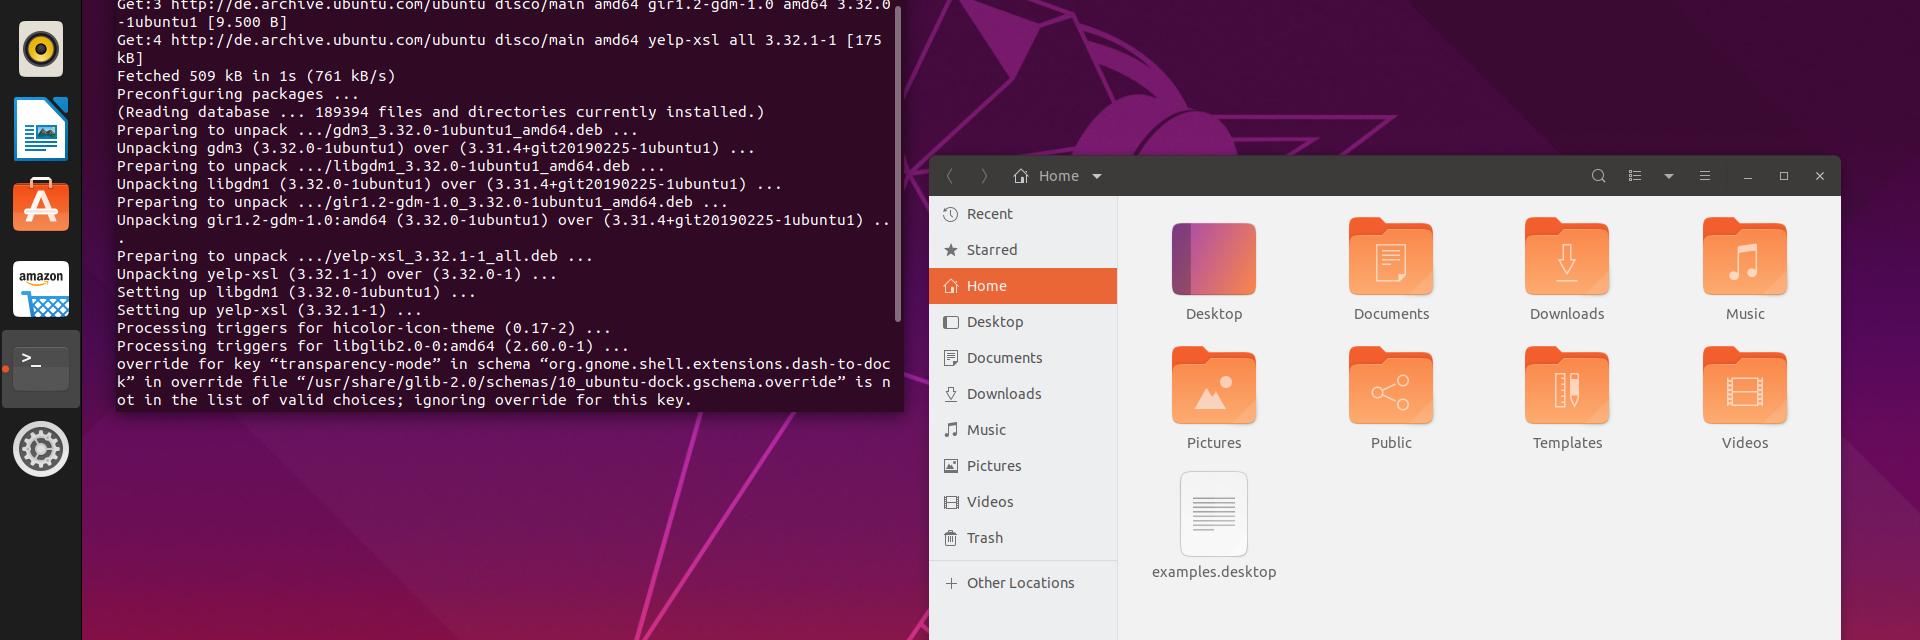Select the Videos folder icon
This screenshot has width=1920, height=640.
coord(1745,386)
